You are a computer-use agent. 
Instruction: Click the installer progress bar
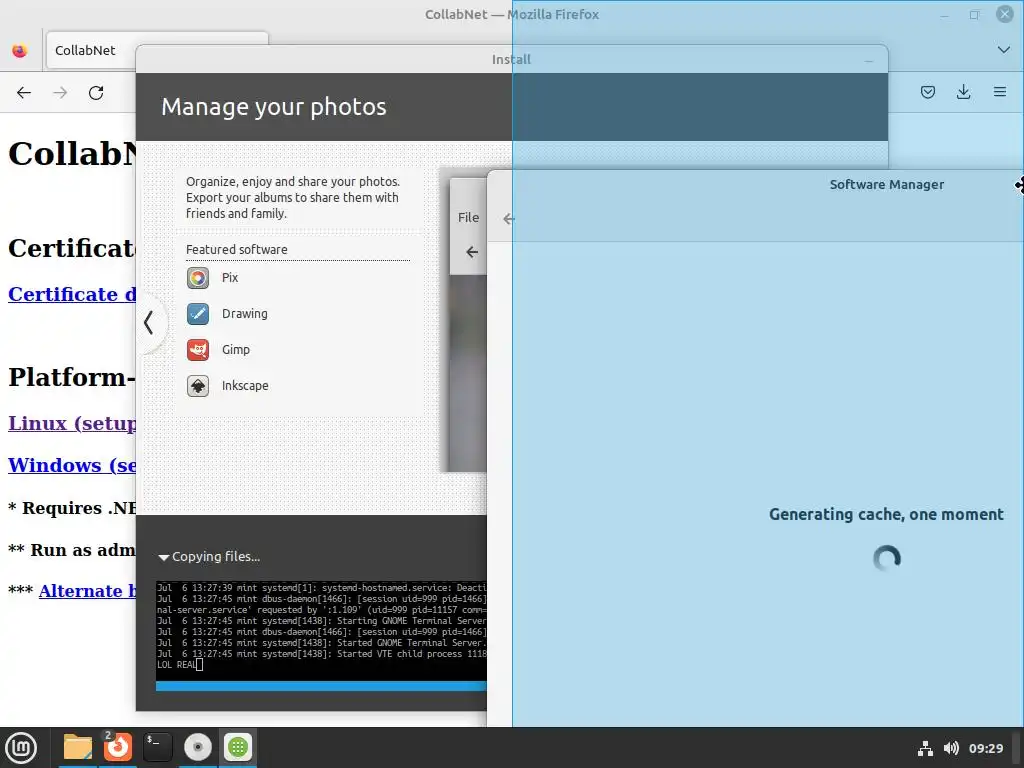click(x=321, y=686)
